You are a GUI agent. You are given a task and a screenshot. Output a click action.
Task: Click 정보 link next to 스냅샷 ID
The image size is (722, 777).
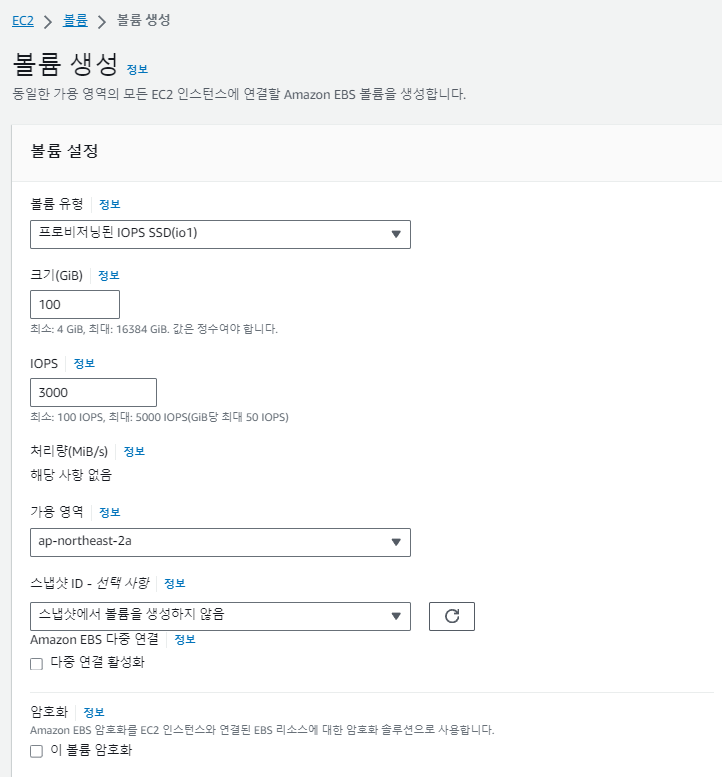coord(174,584)
